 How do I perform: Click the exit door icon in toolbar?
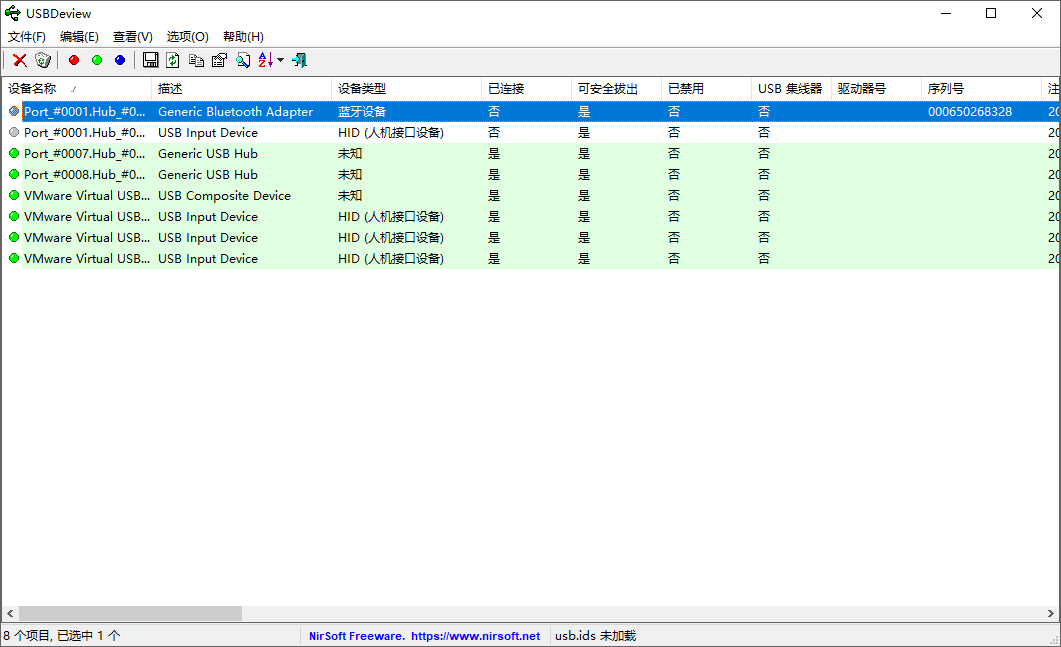299,60
